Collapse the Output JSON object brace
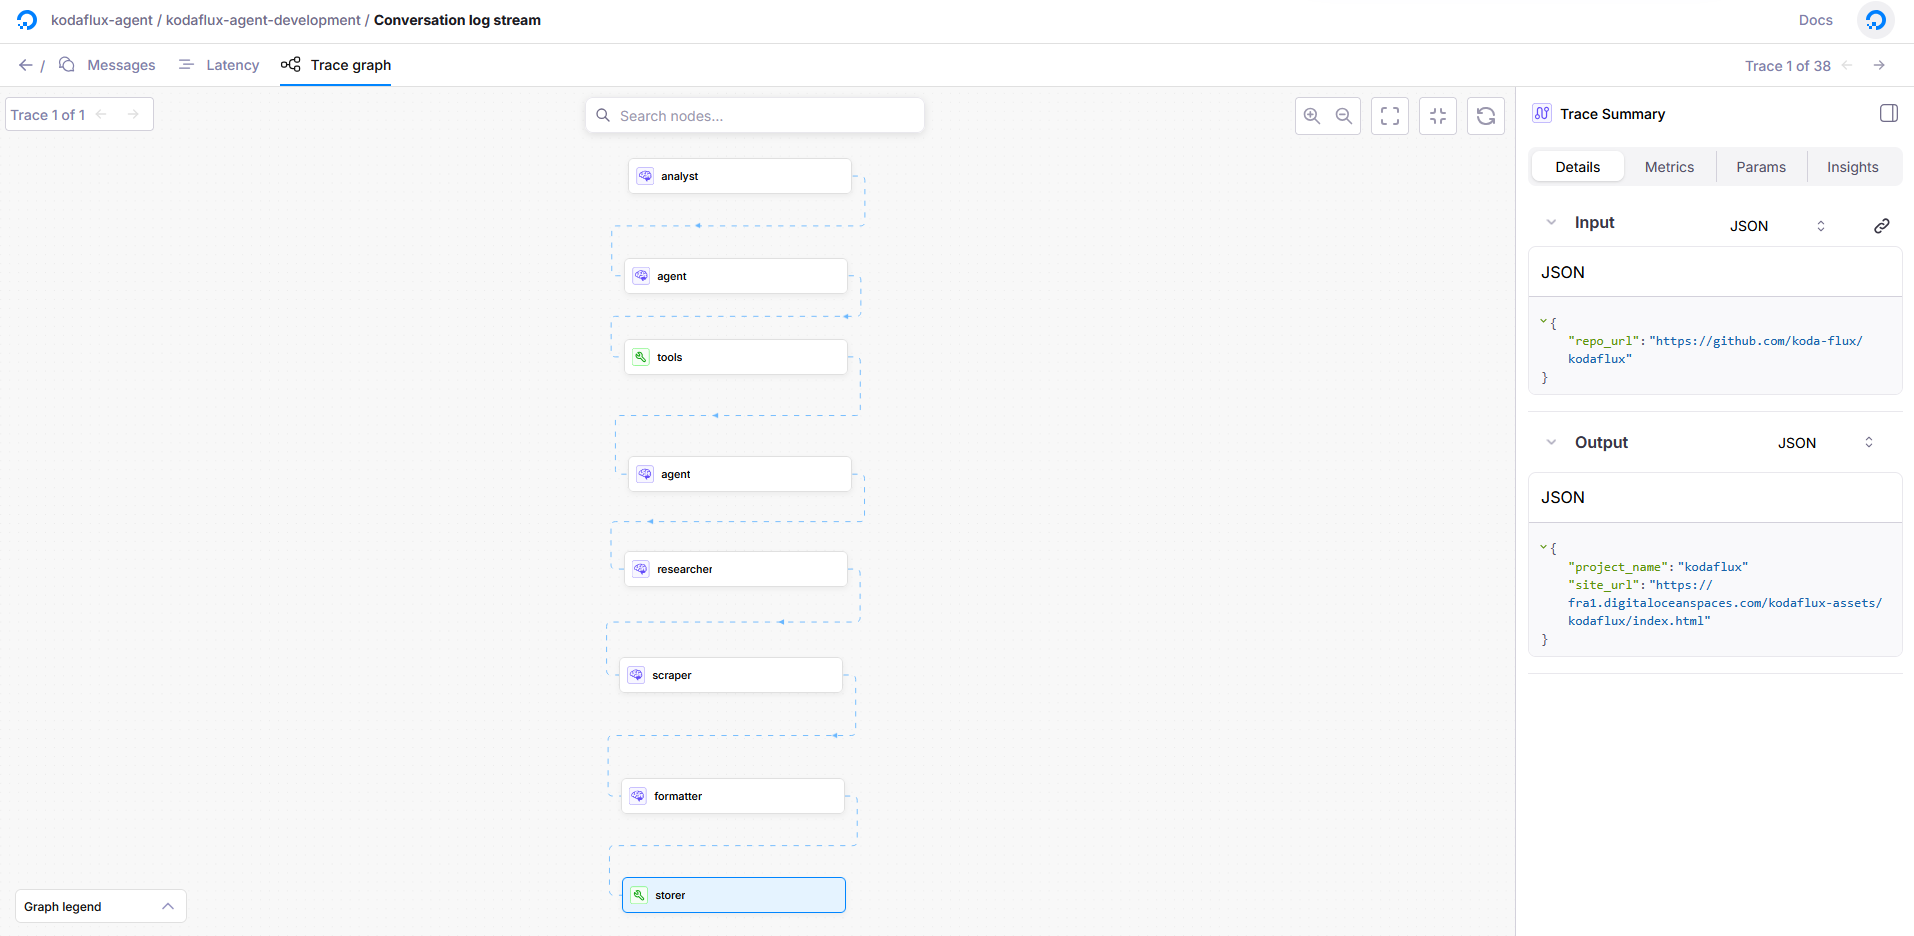 tap(1544, 547)
